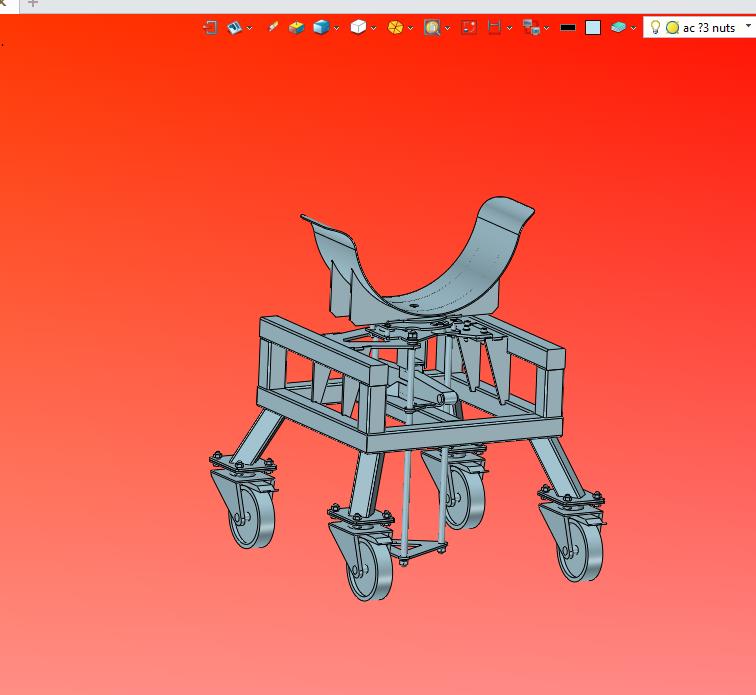The width and height of the screenshot is (756, 695).
Task: Open the view orientation dropdown arrow
Action: (249, 28)
